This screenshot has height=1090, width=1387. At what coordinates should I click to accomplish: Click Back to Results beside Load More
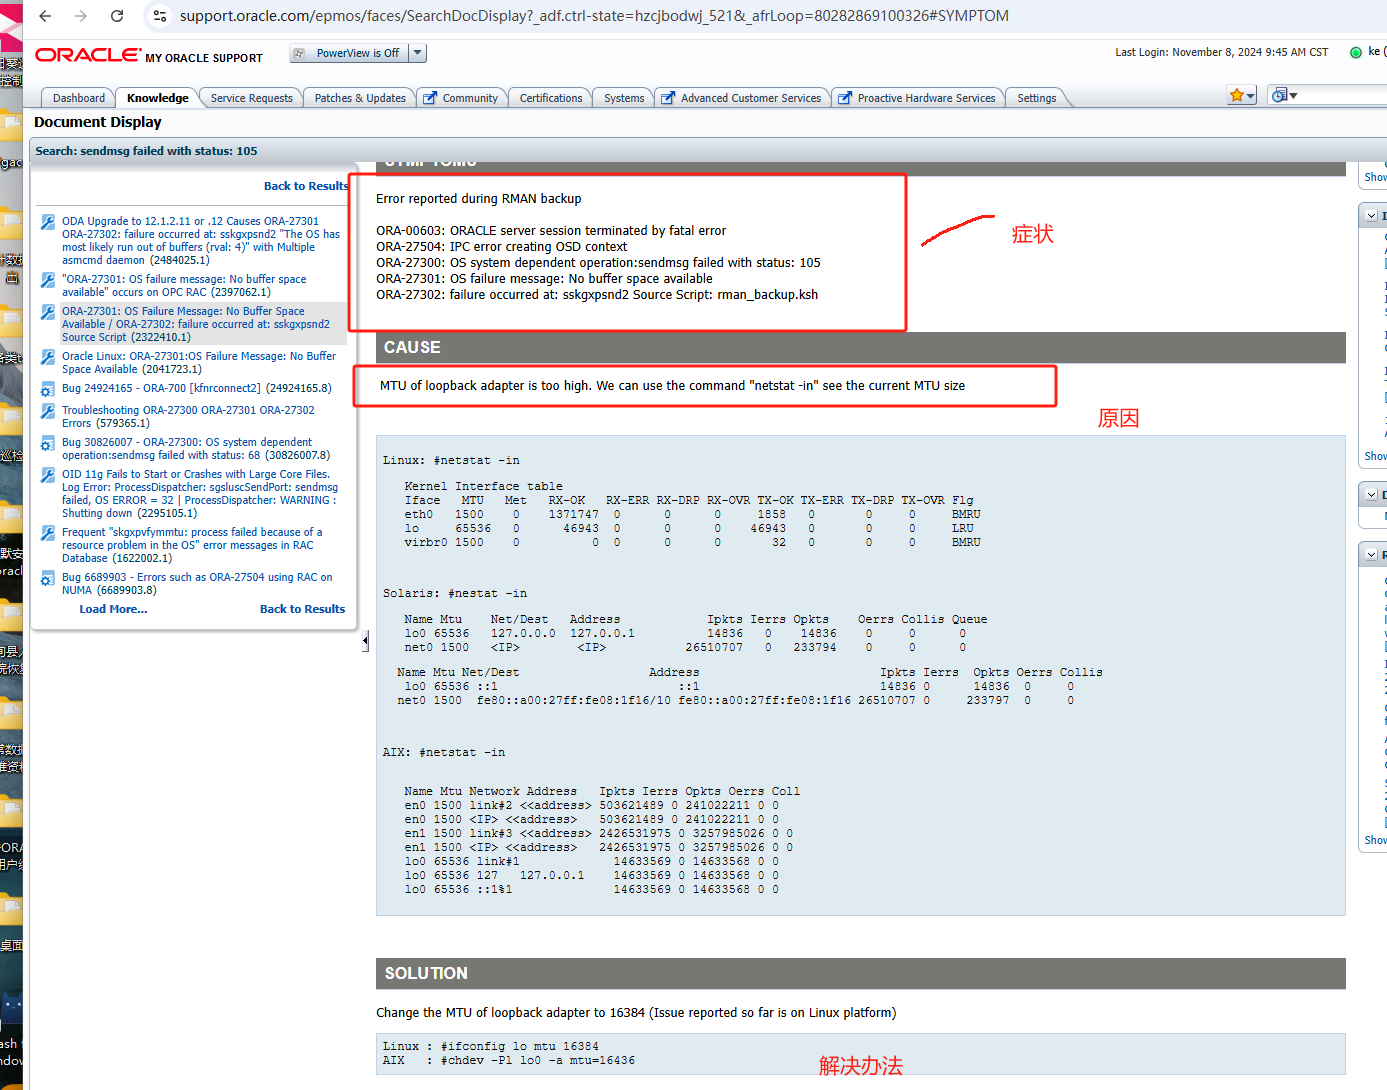(302, 609)
